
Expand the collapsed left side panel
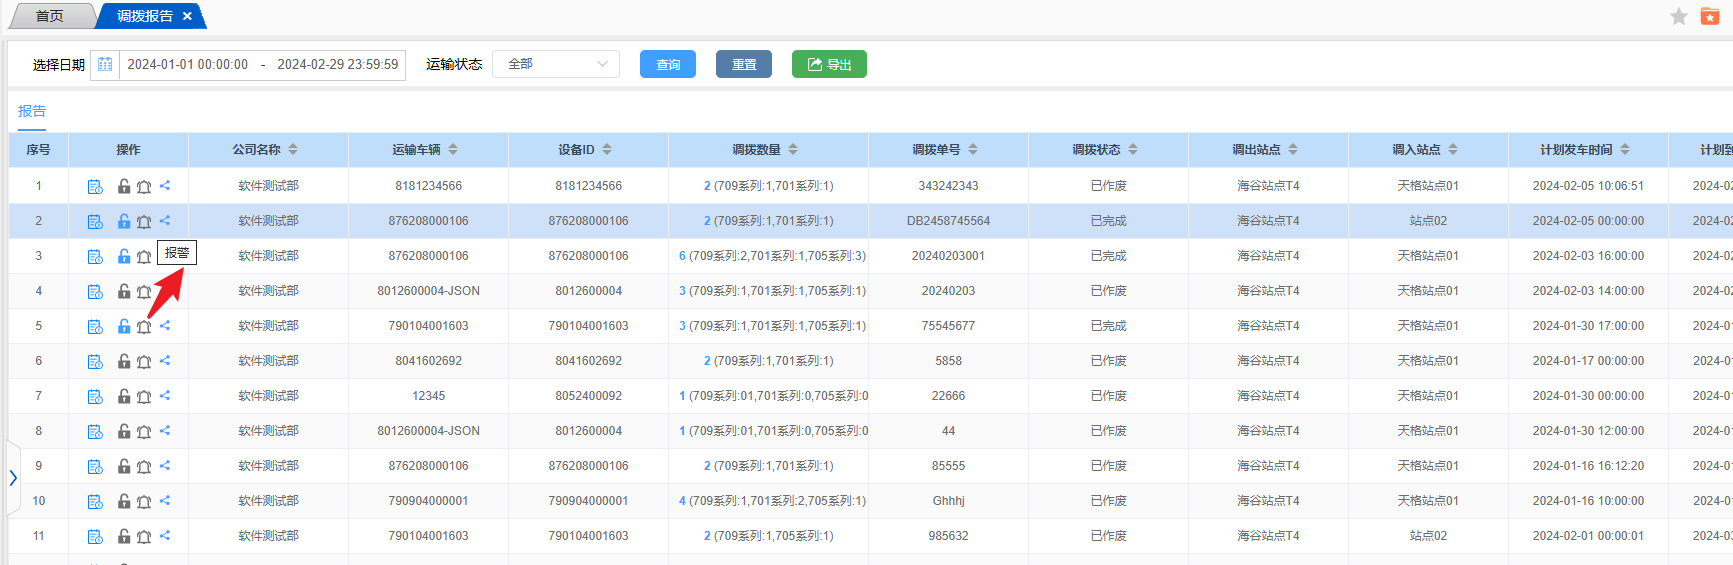13,478
